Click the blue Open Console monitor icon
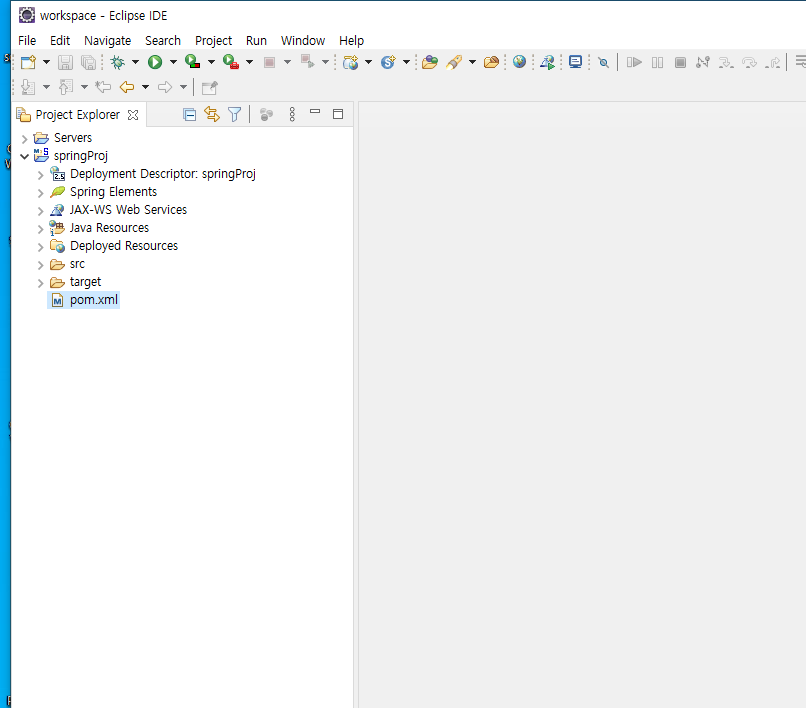 click(576, 62)
